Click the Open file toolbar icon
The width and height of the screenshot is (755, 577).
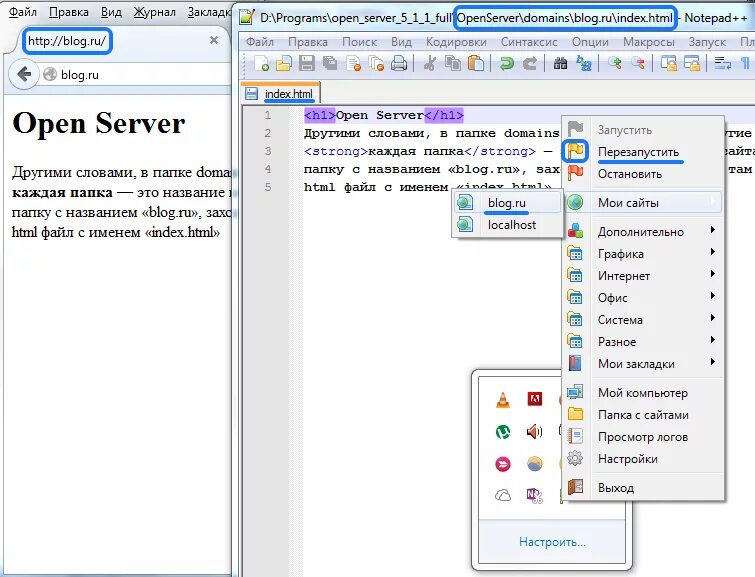284,63
